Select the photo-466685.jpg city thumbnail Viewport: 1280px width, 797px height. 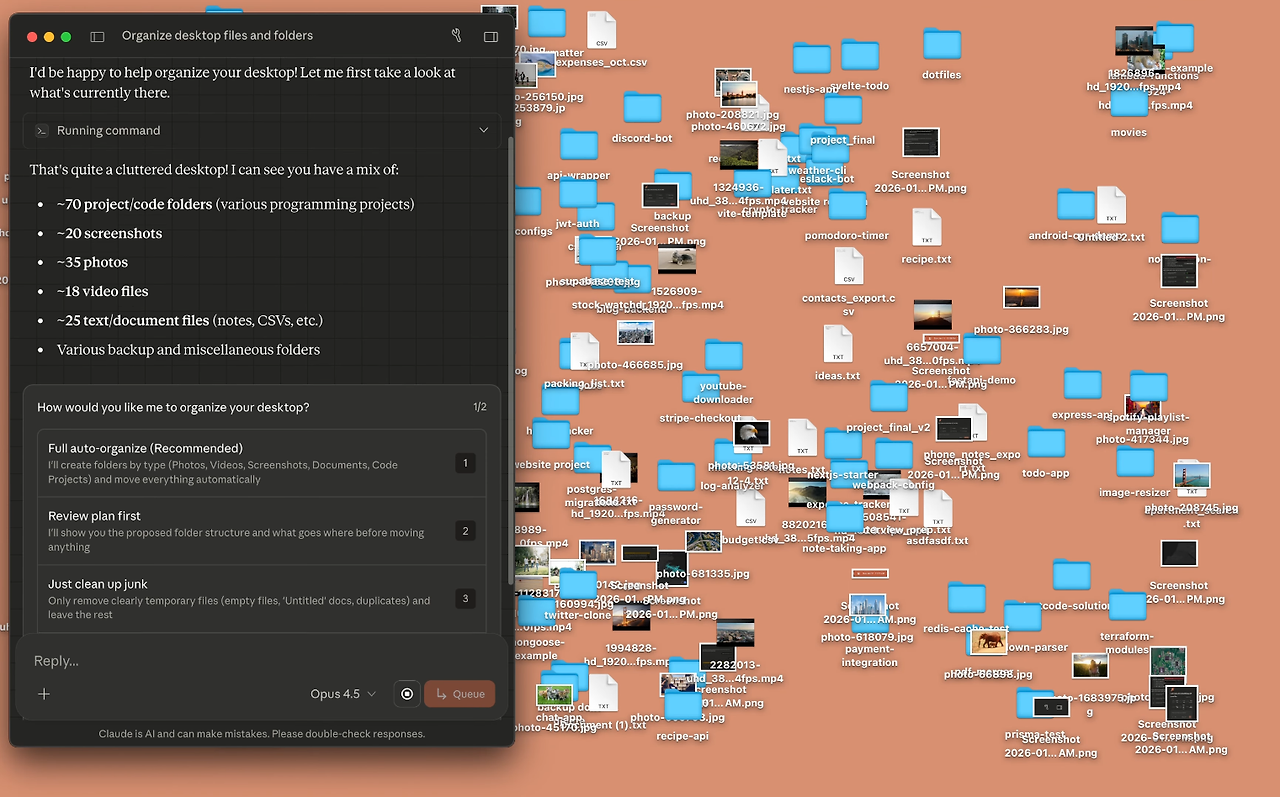tap(635, 333)
